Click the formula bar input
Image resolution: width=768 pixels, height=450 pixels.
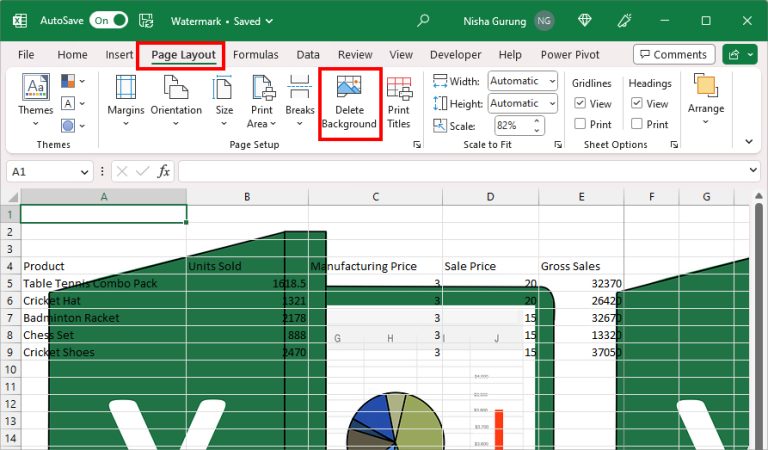pyautogui.click(x=460, y=172)
